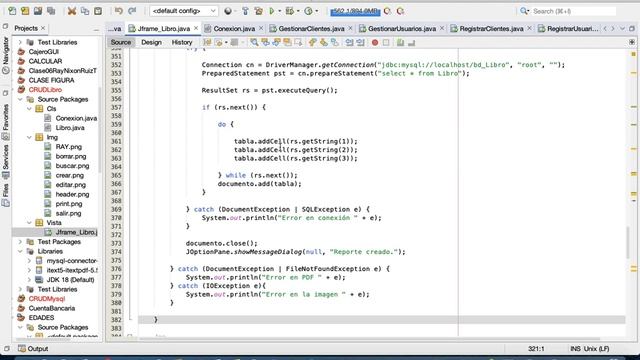Click the Shift Line Left icon

[349, 42]
